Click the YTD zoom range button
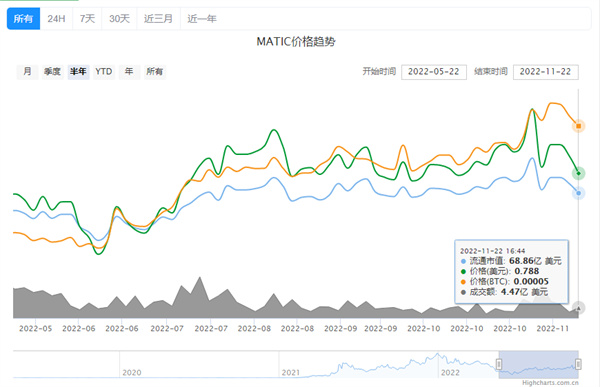 104,72
